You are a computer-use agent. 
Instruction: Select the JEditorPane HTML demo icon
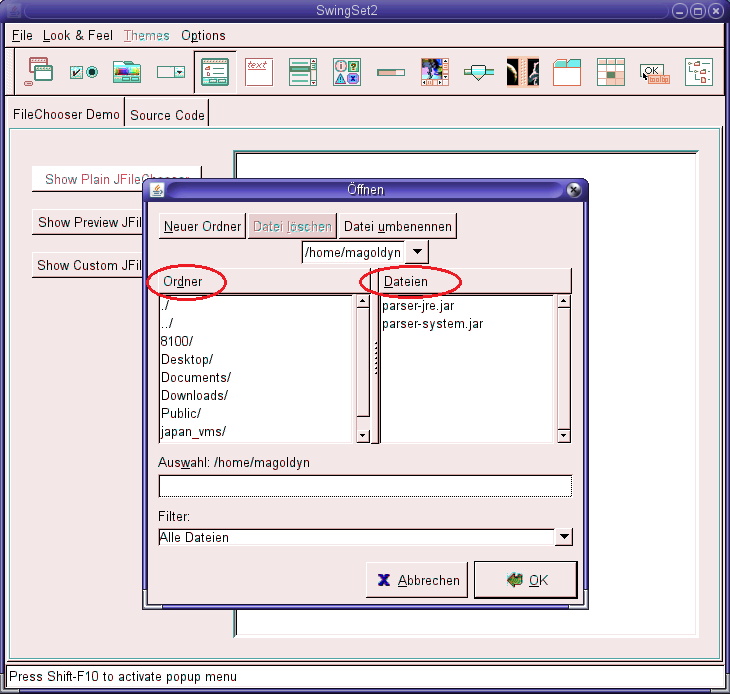point(259,71)
